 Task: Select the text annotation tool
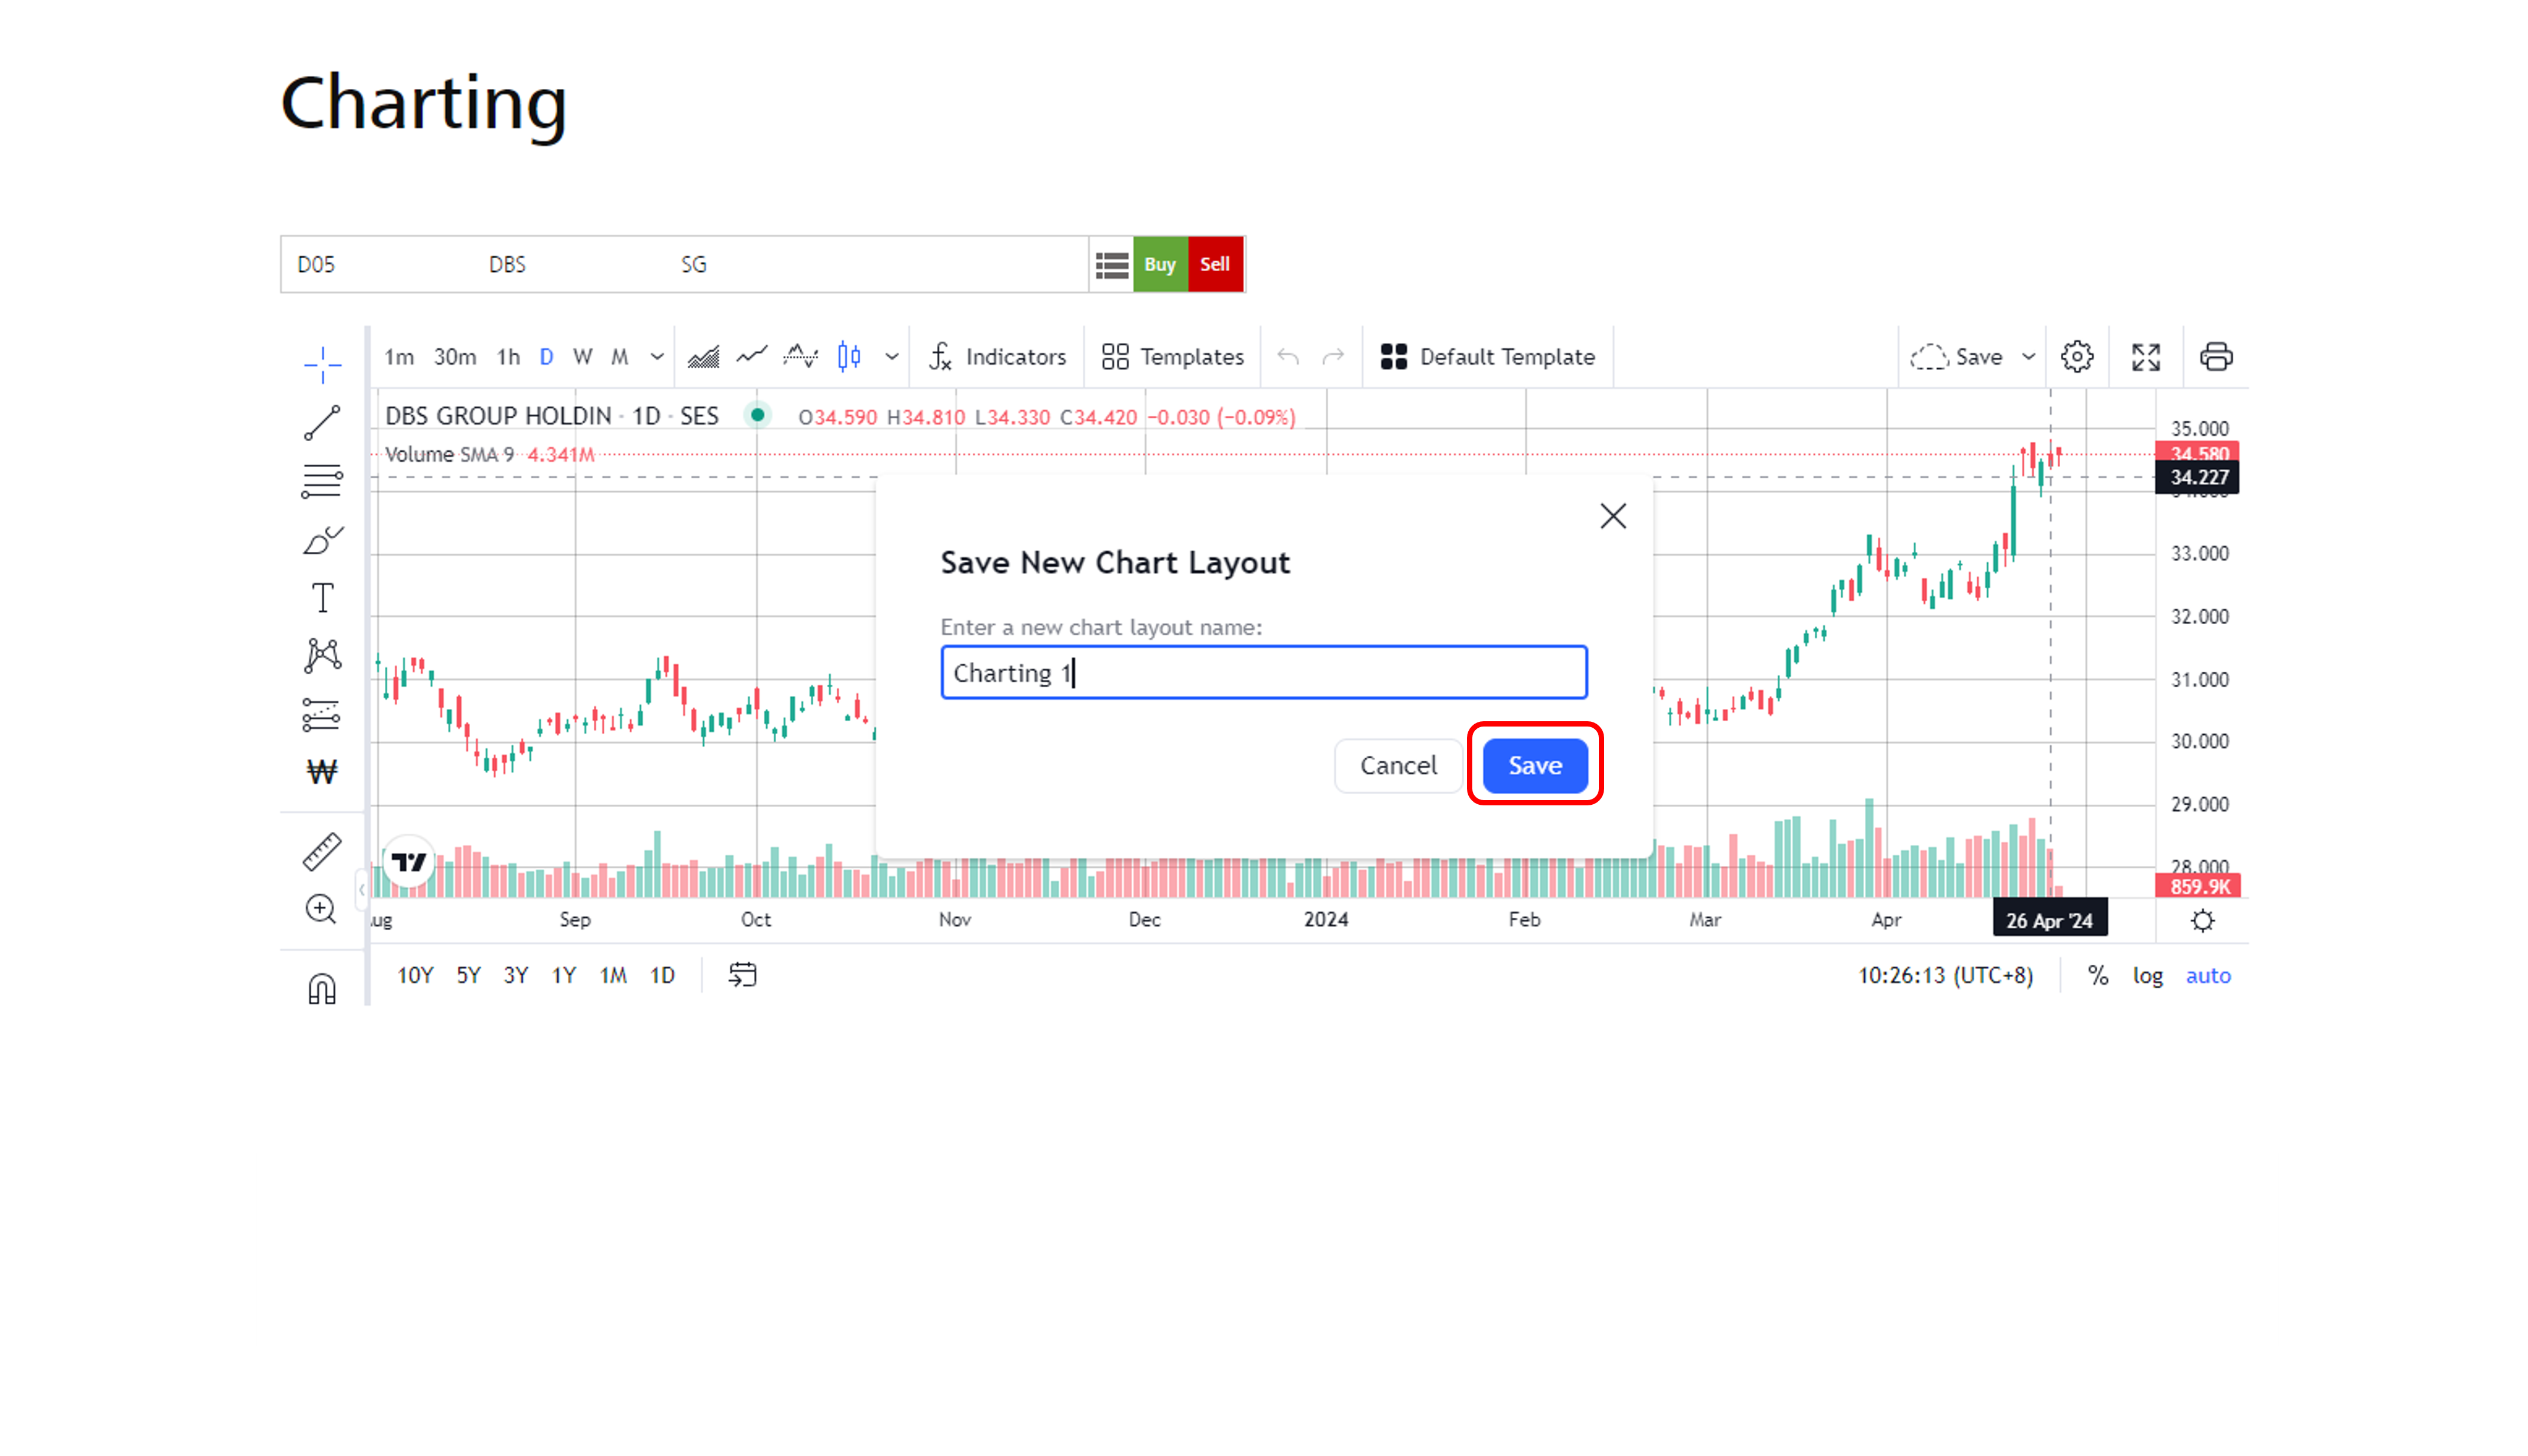coord(322,598)
